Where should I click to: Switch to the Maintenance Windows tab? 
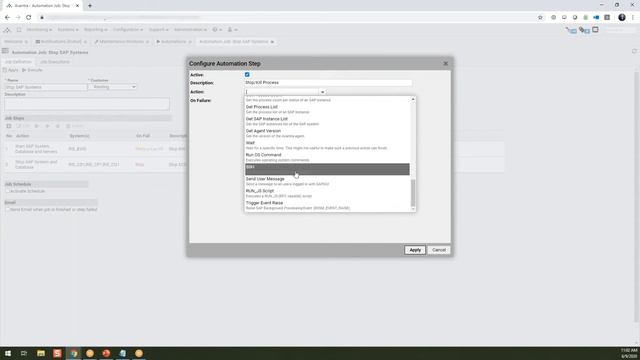pyautogui.click(x=121, y=42)
